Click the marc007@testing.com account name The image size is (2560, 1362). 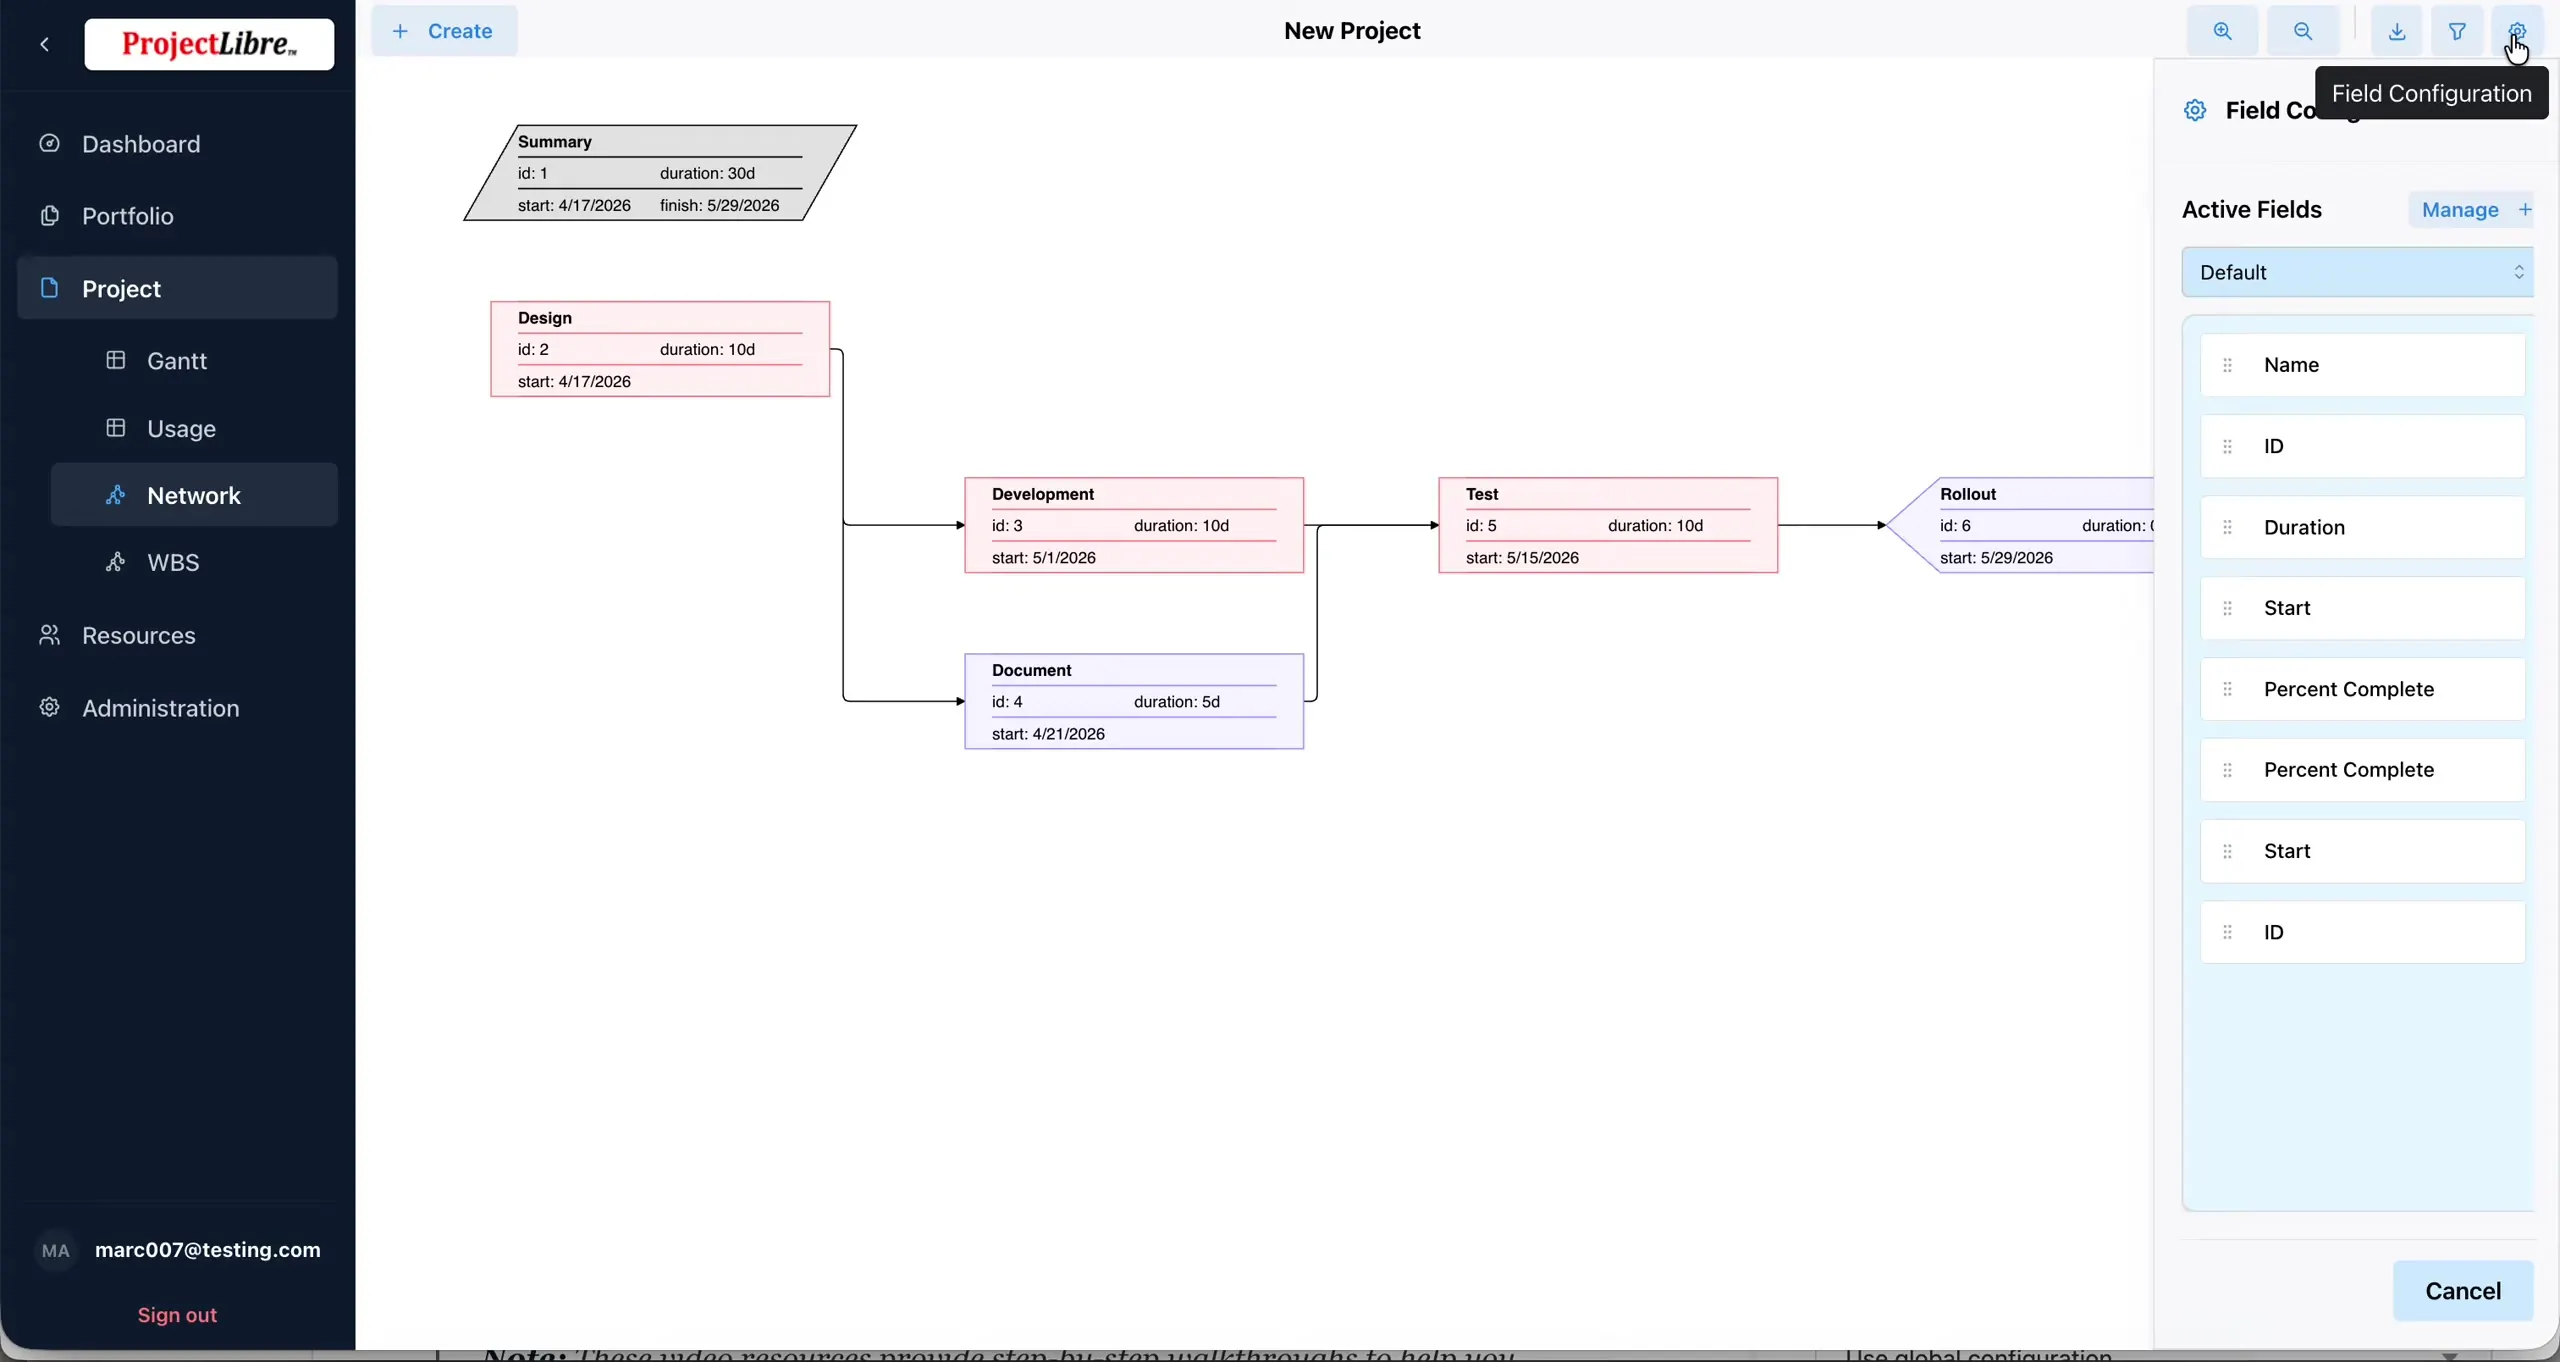(208, 1250)
